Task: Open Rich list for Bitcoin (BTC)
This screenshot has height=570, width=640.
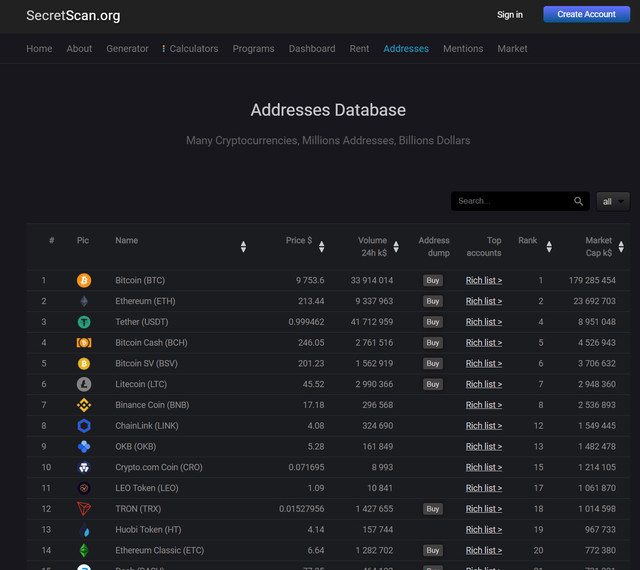Action: point(484,281)
